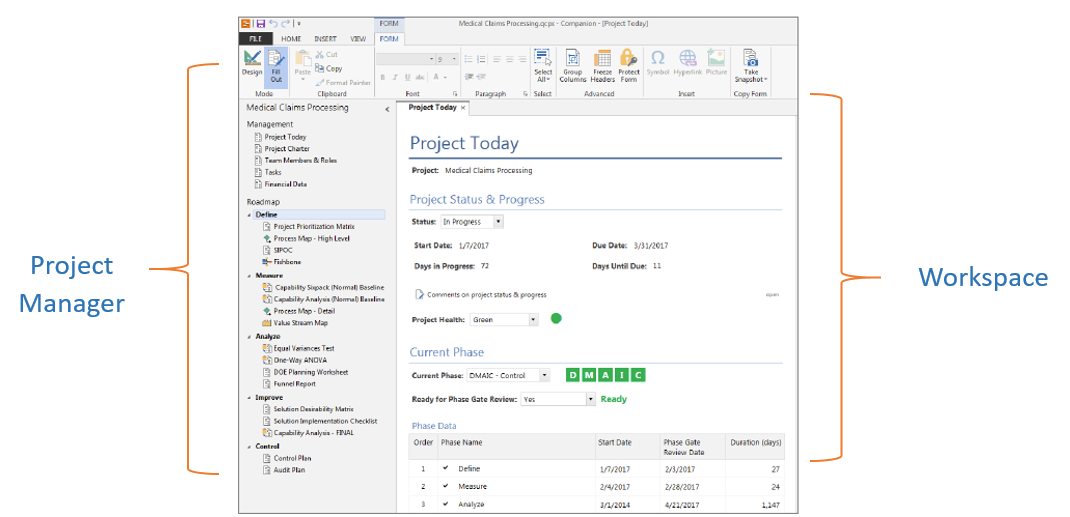Open the Project Health dropdown
The image size is (1070, 517).
(x=533, y=320)
